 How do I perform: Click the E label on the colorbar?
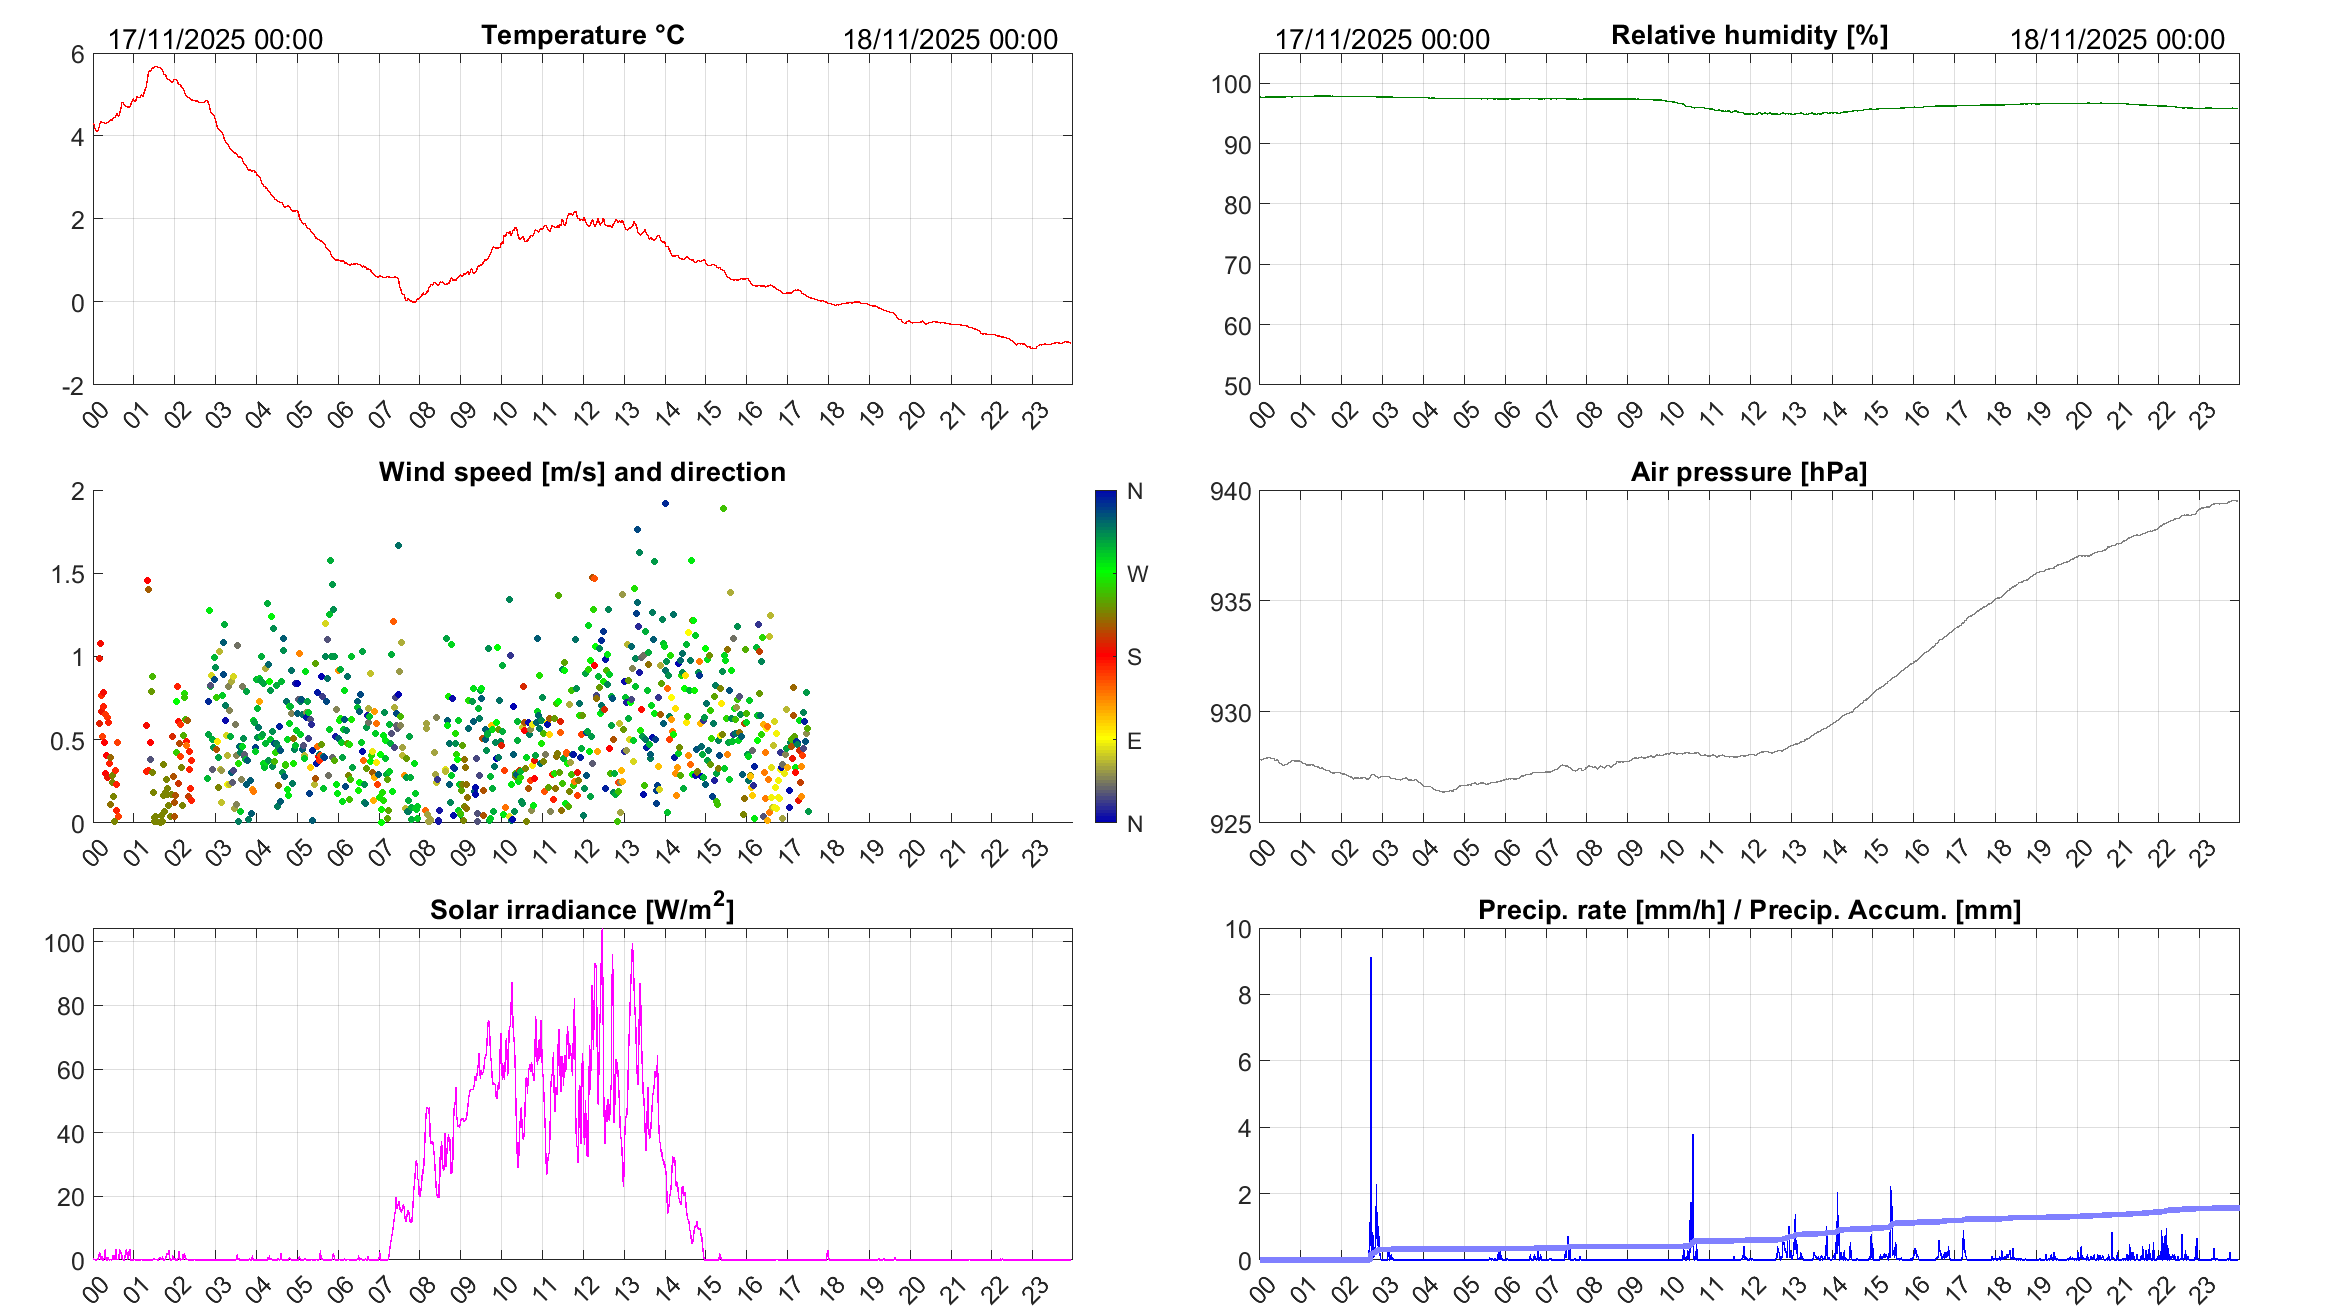tap(1134, 741)
